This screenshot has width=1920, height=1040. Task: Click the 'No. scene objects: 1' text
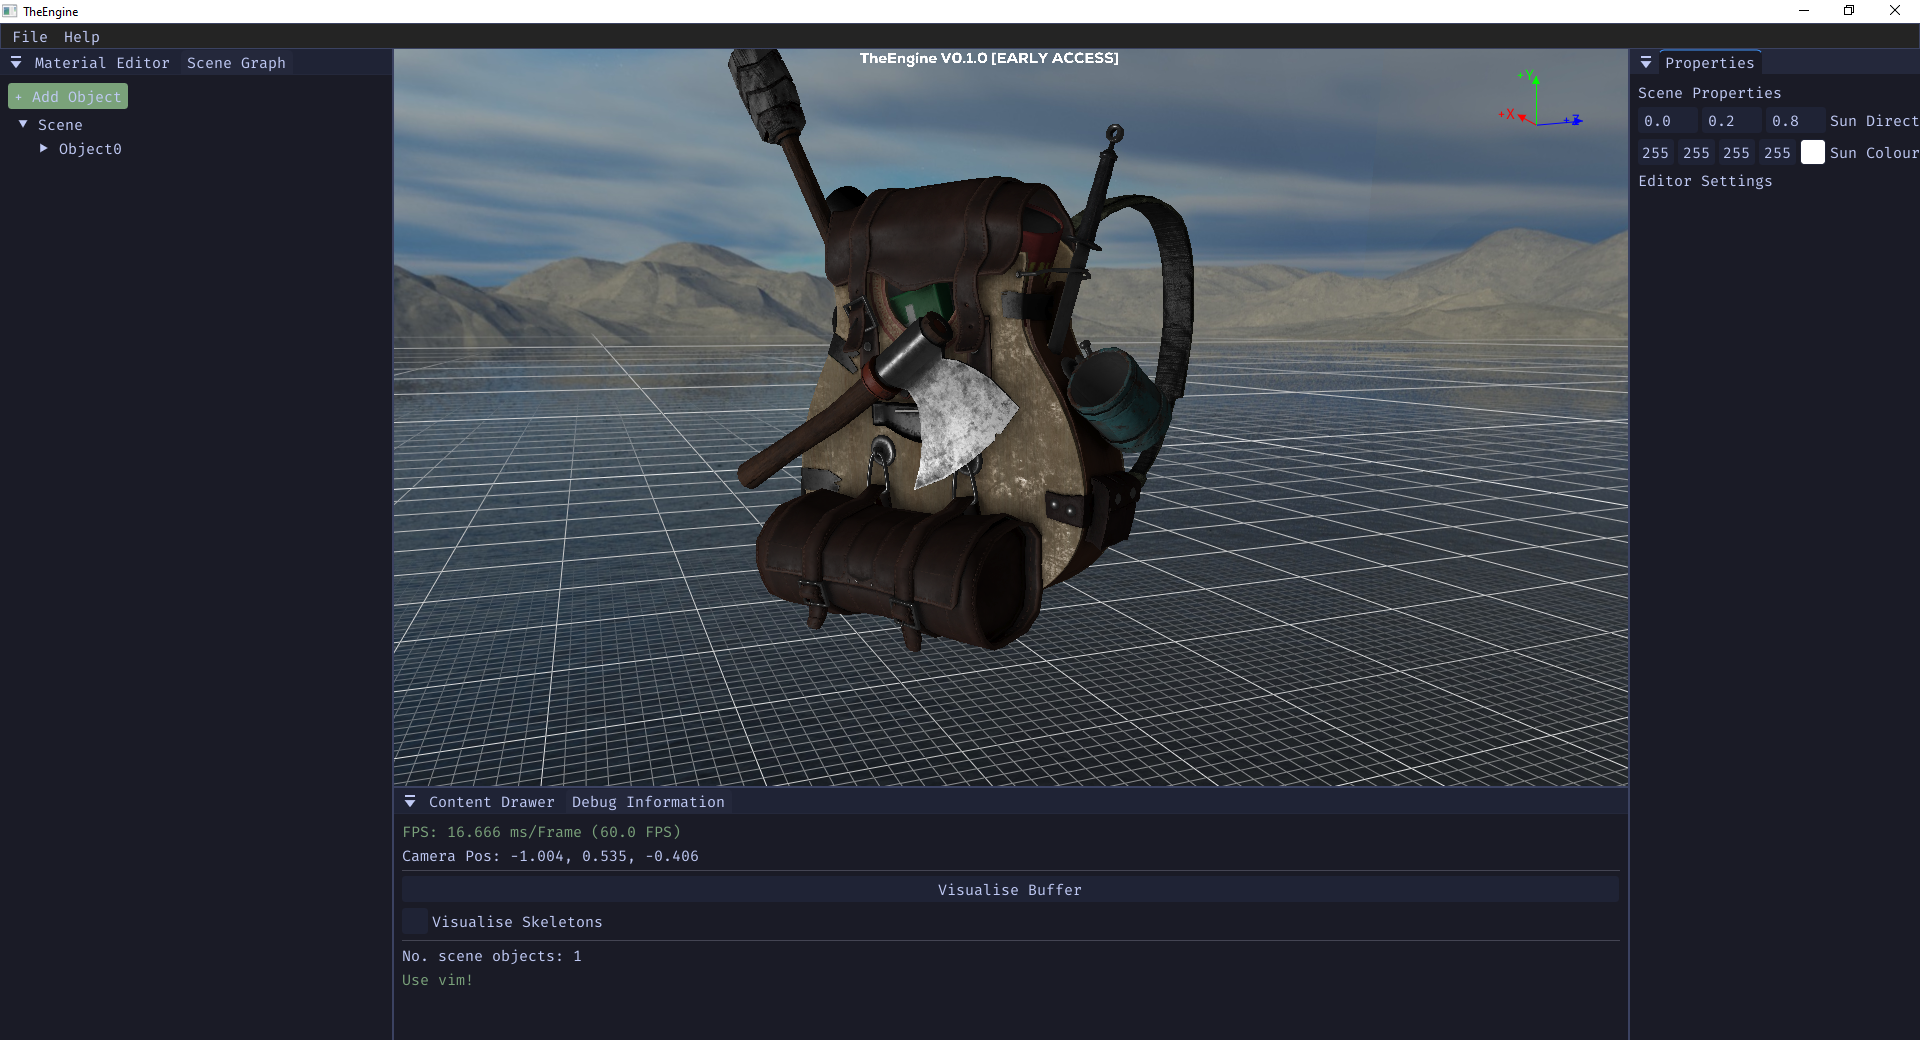(491, 956)
